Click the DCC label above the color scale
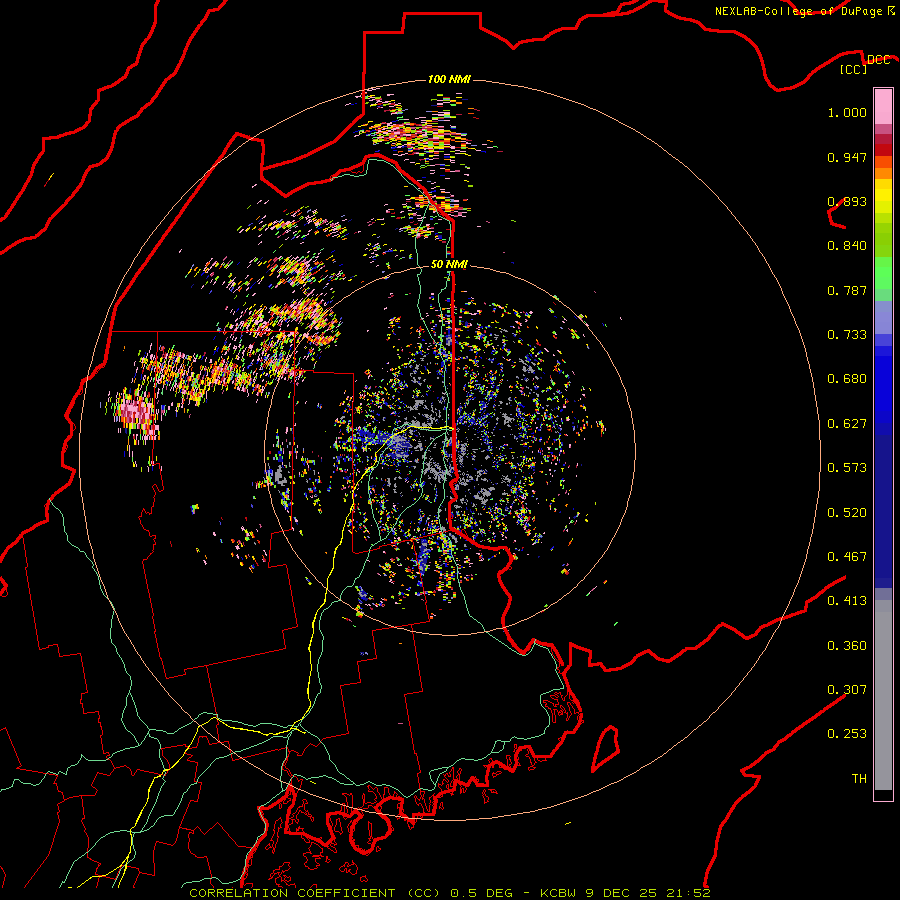The image size is (900, 900). (878, 60)
